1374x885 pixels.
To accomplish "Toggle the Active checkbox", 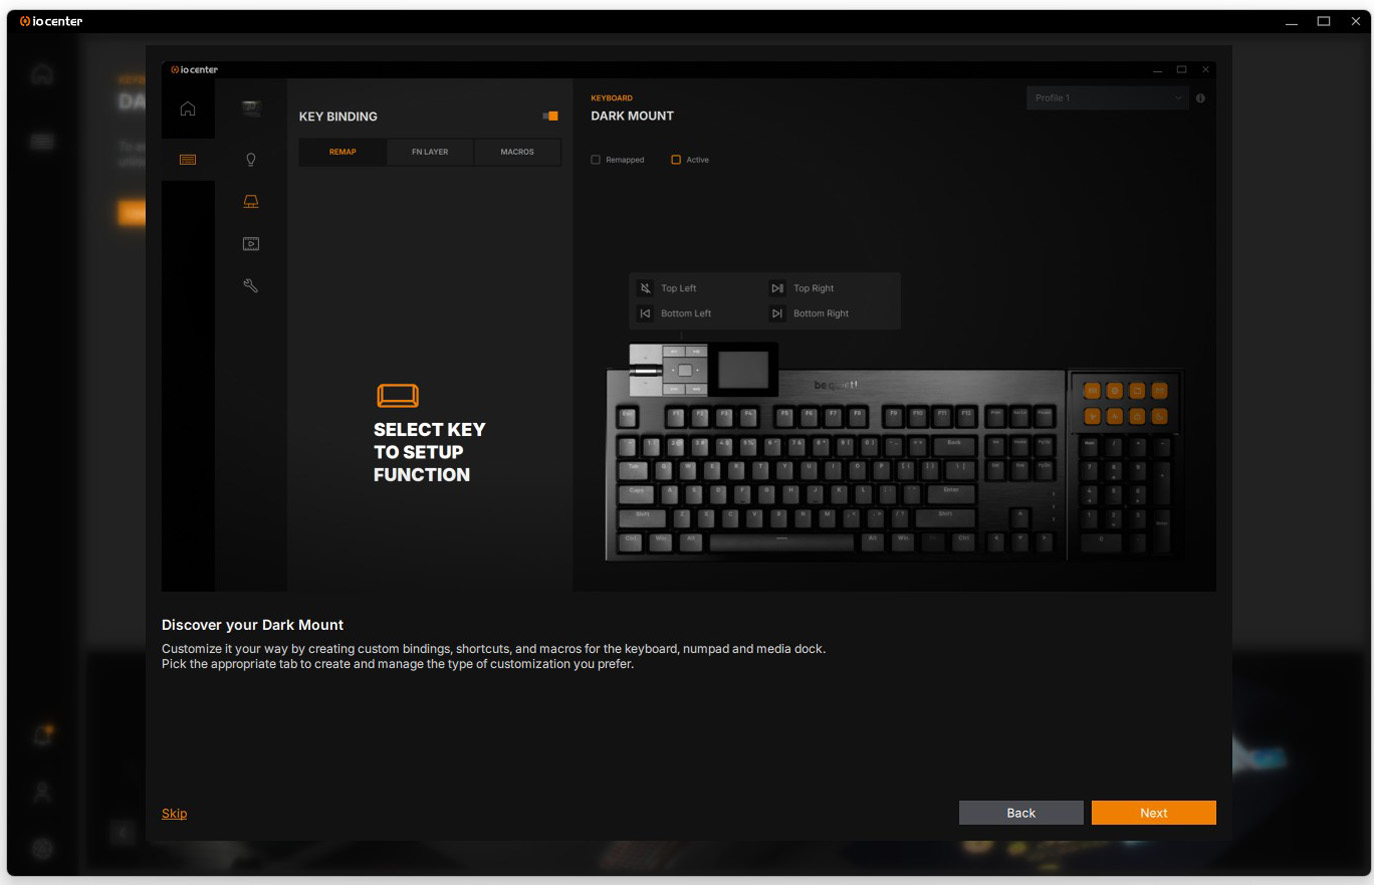I will (x=676, y=160).
